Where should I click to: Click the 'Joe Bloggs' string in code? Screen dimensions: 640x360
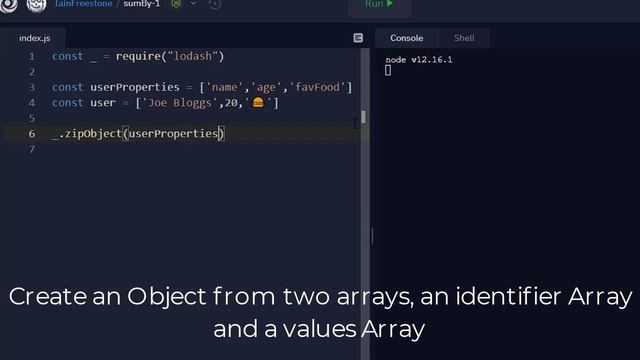pyautogui.click(x=180, y=103)
